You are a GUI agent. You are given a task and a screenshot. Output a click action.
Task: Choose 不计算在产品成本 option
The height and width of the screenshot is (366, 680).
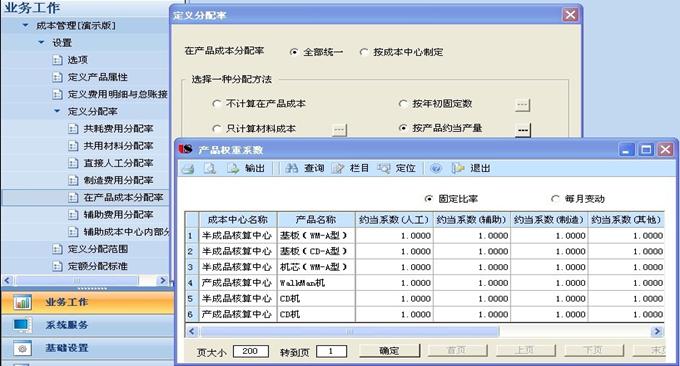click(217, 104)
